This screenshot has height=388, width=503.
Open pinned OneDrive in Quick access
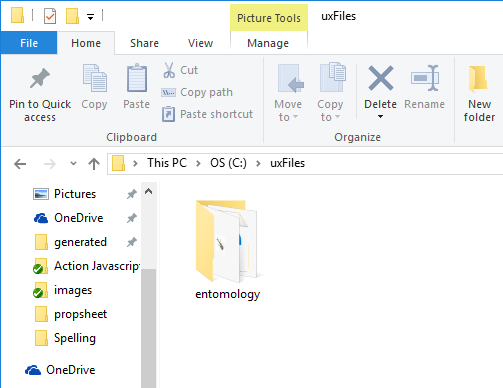click(x=79, y=218)
